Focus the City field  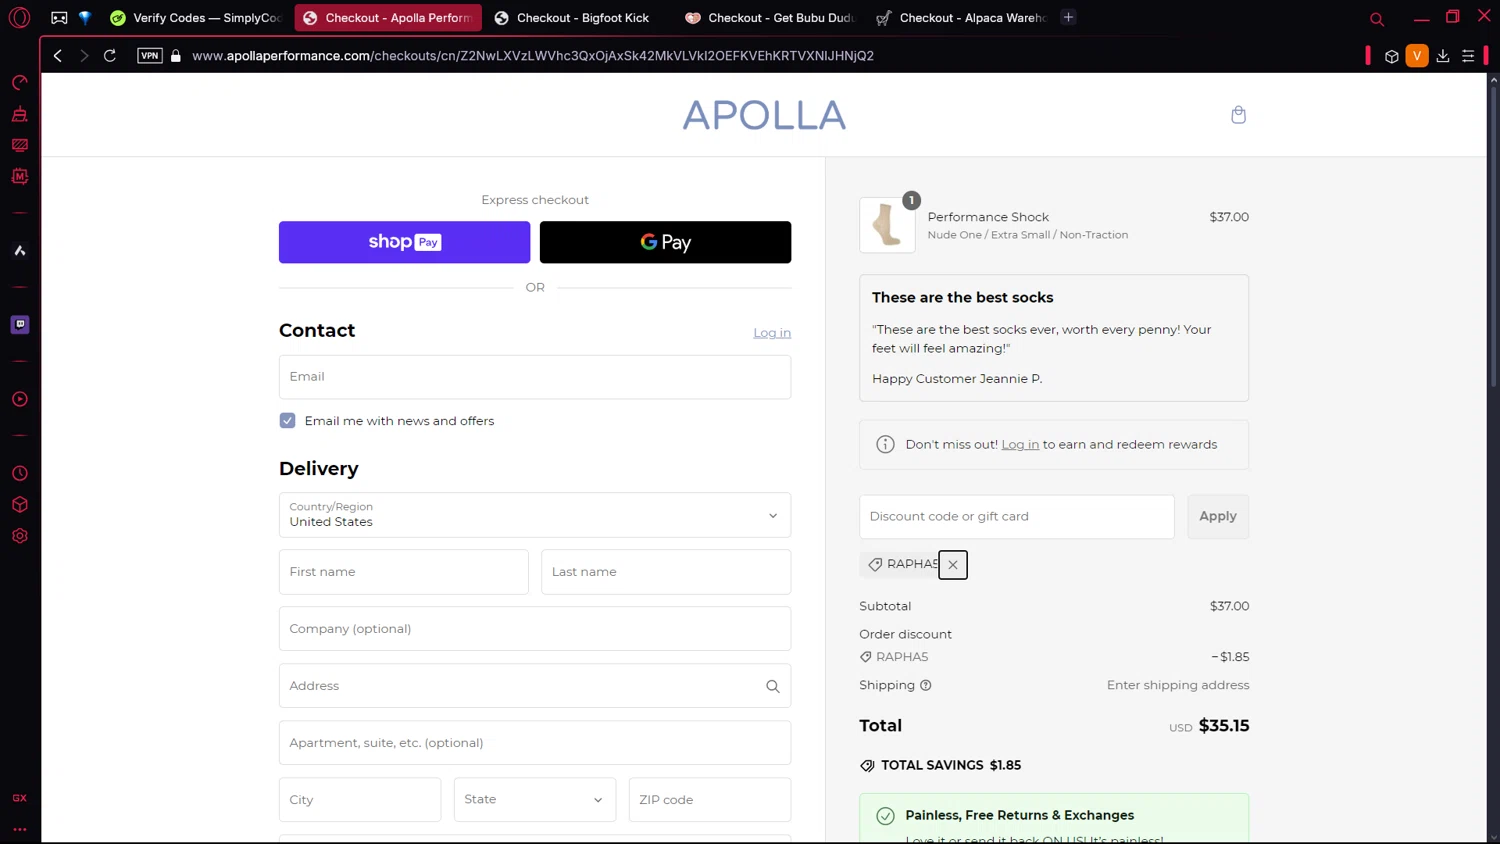pyautogui.click(x=360, y=800)
